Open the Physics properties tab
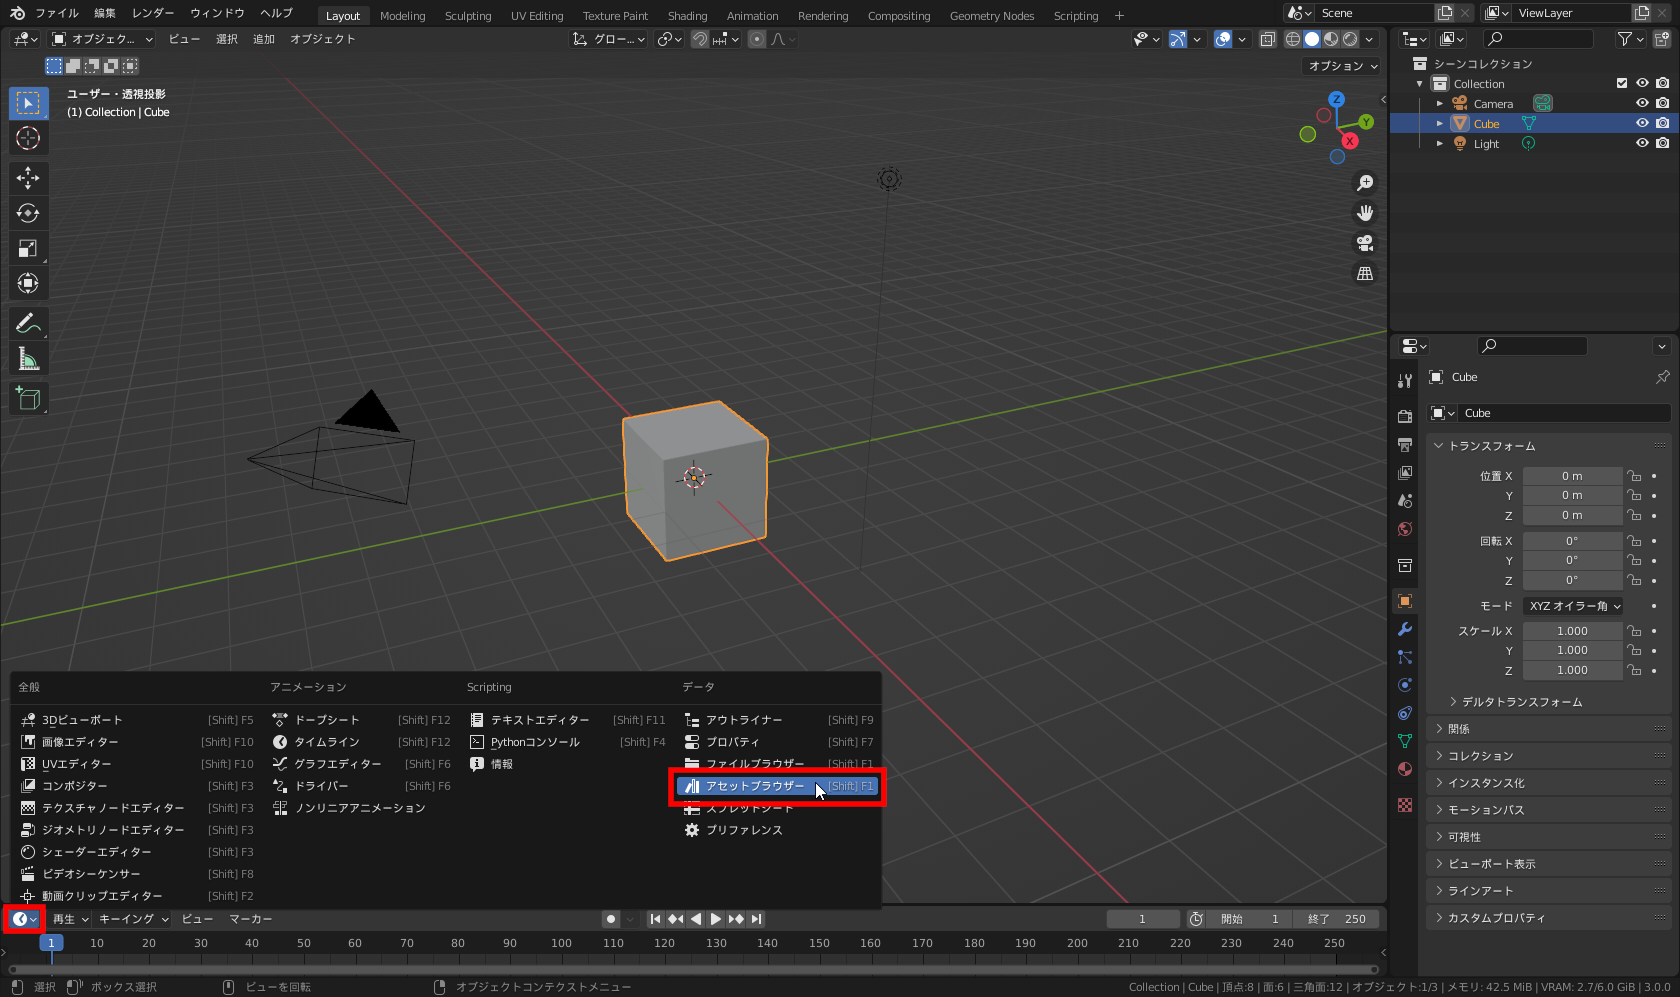The height and width of the screenshot is (997, 1680). point(1405,685)
